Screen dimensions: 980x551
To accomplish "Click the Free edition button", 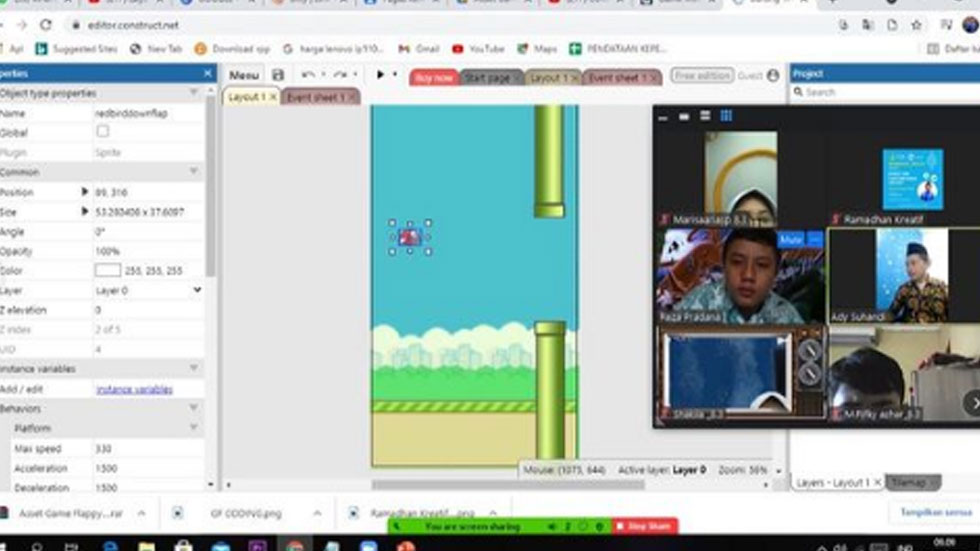I will [x=702, y=75].
